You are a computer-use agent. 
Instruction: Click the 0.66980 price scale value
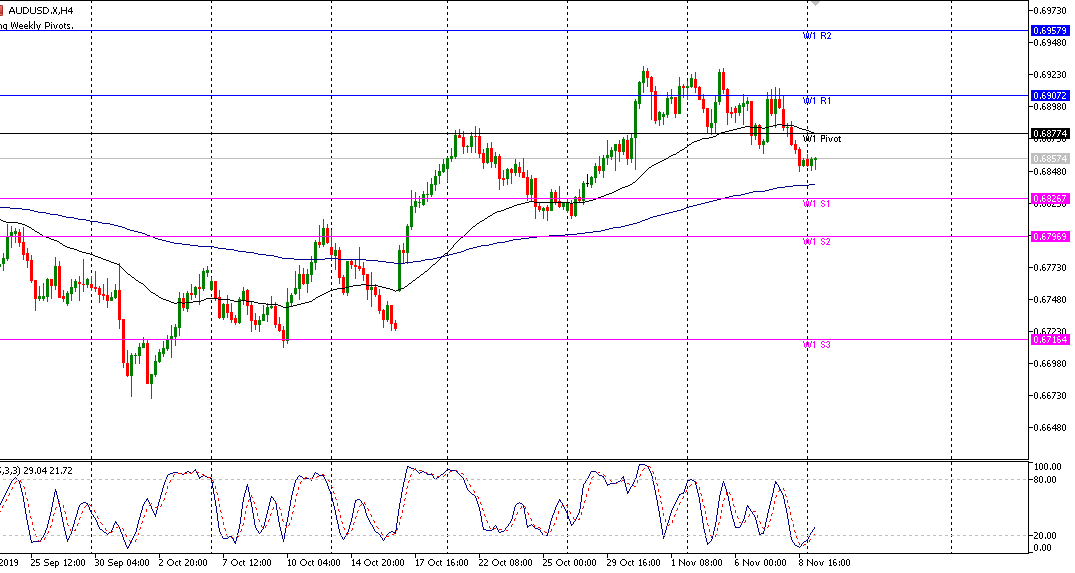(1050, 363)
